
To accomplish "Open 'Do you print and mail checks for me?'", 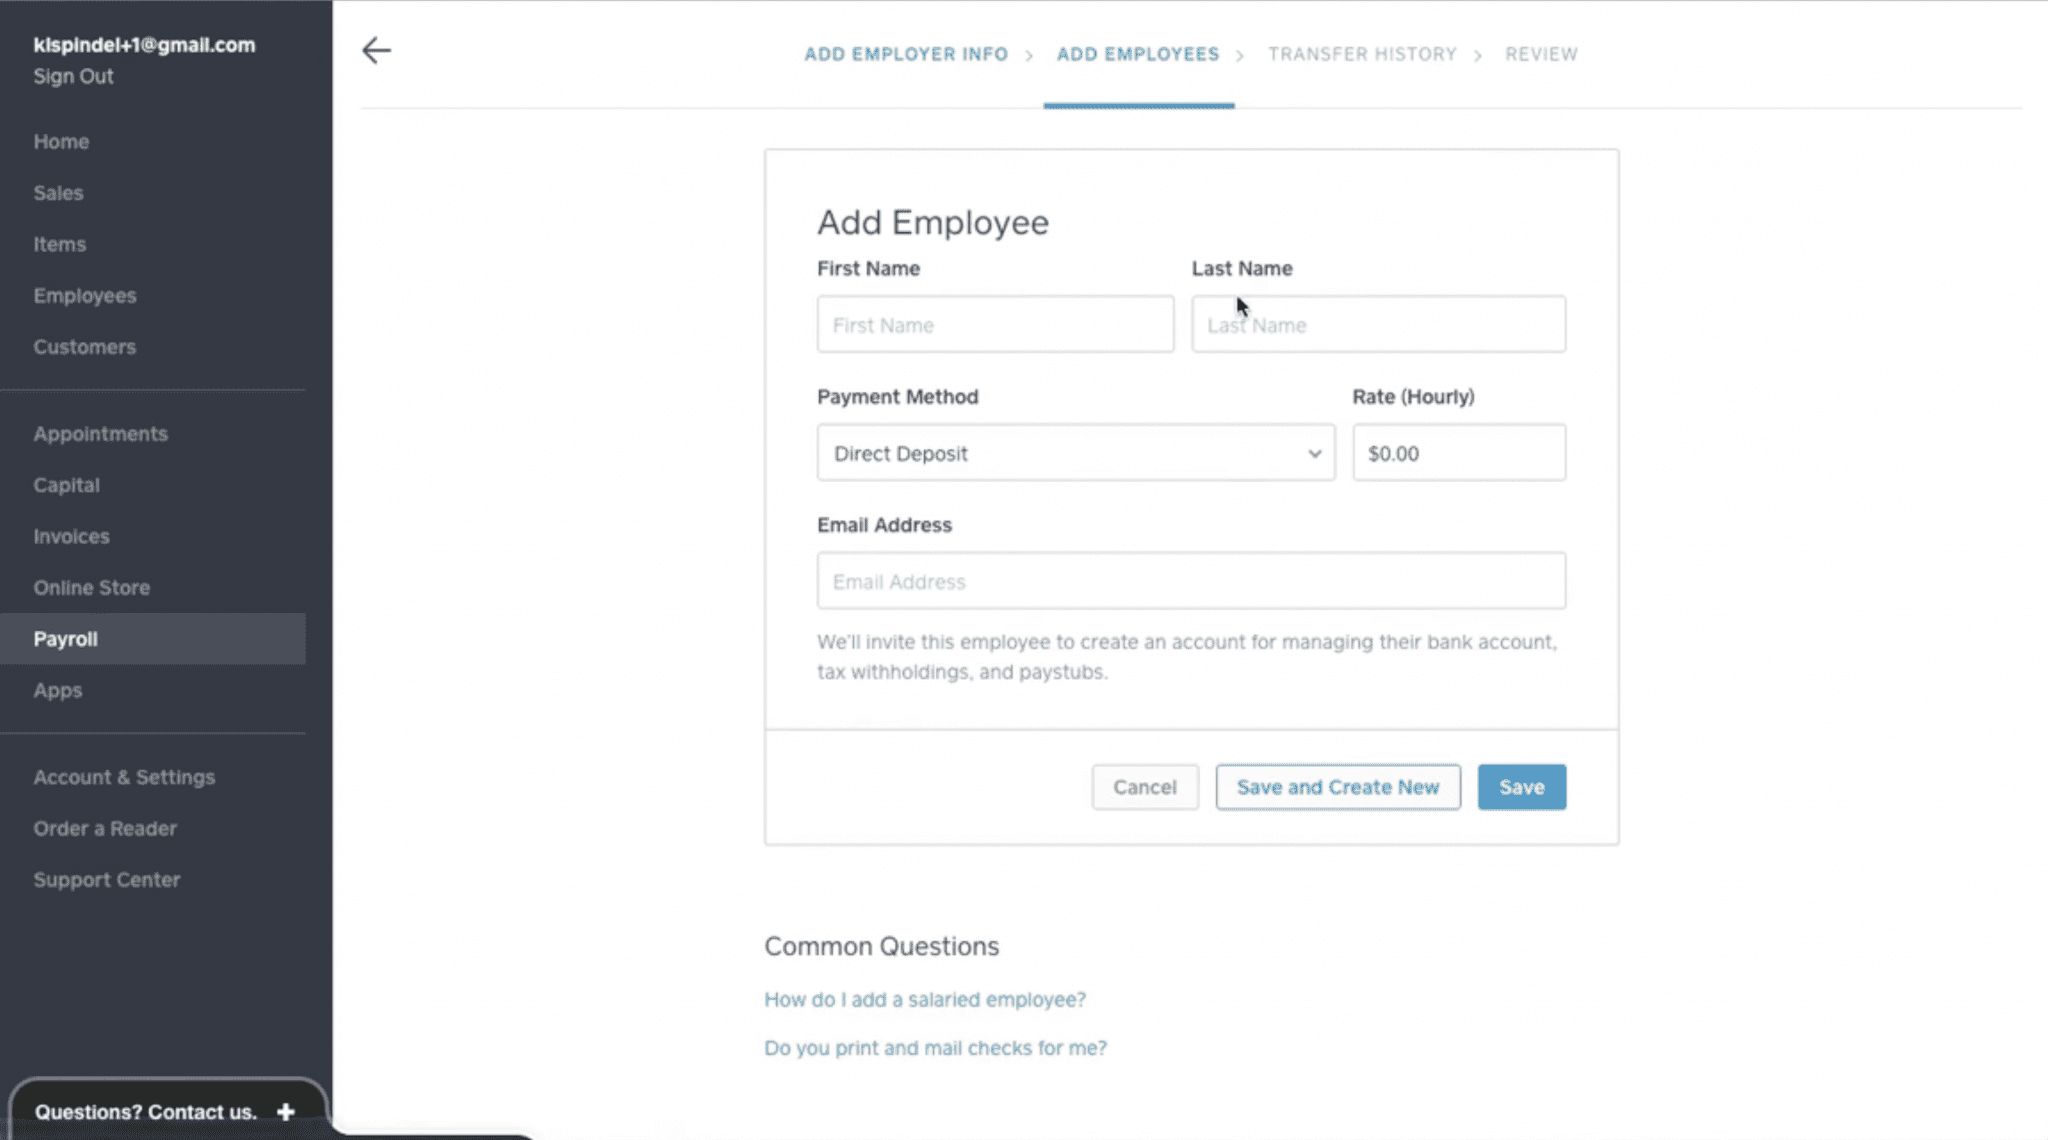I will click(935, 1047).
